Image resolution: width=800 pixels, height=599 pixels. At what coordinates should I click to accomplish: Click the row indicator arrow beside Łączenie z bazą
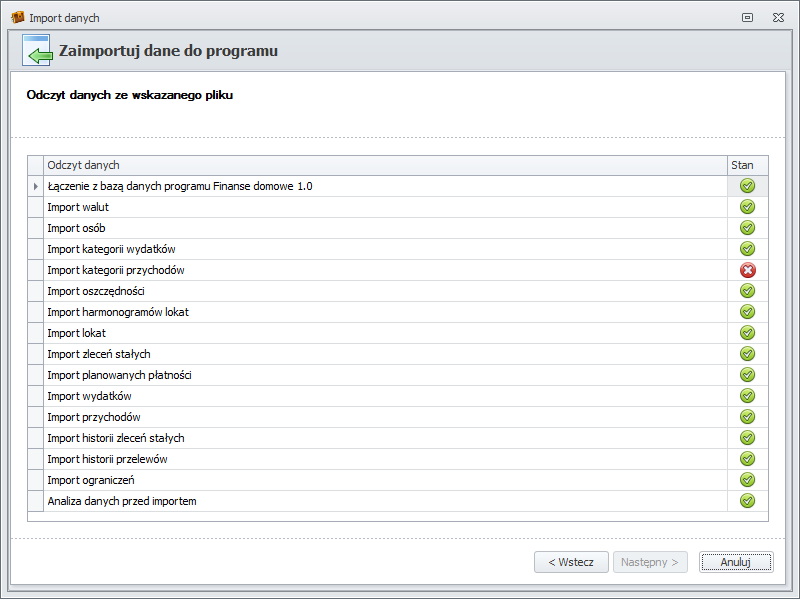[x=36, y=186]
